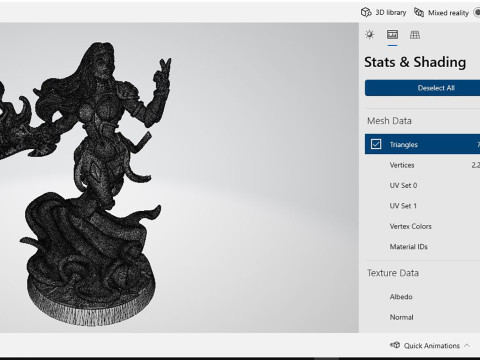Click the Texture Data section header

[393, 273]
